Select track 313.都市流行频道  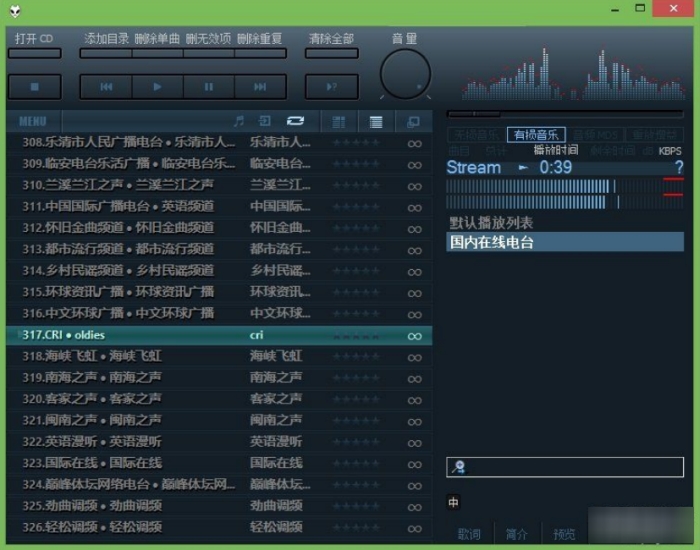219,250
